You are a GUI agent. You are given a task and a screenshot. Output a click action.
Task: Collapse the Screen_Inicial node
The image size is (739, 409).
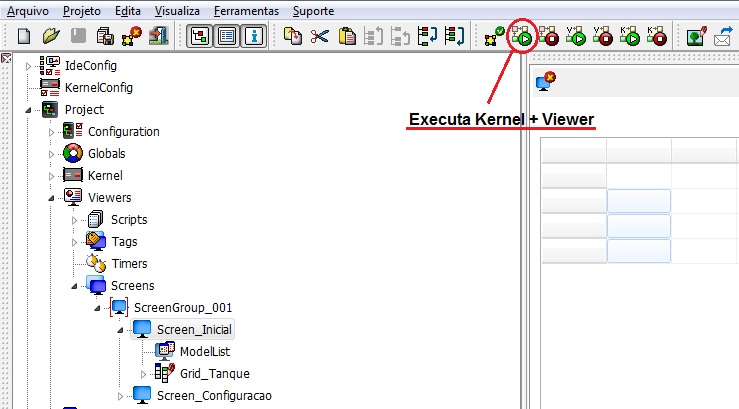point(120,330)
